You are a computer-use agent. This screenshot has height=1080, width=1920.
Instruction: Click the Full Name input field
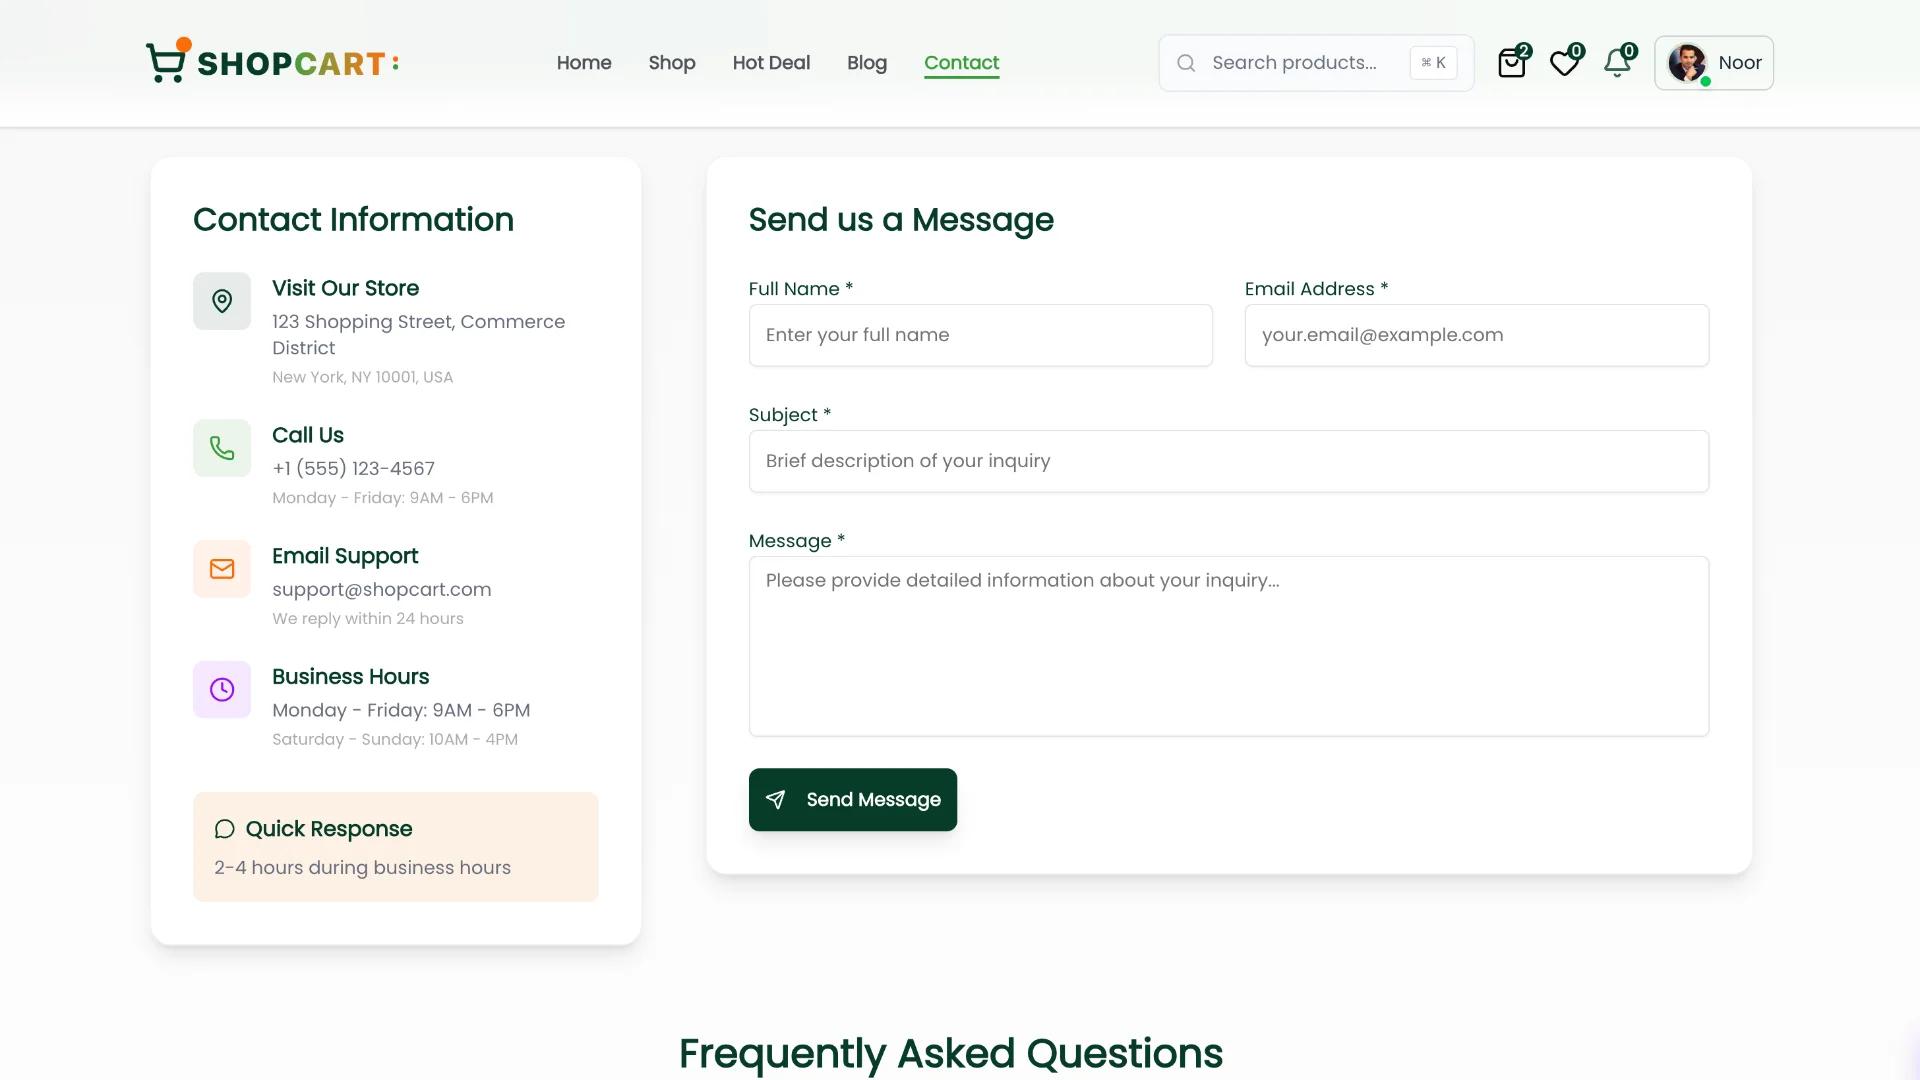tap(980, 335)
